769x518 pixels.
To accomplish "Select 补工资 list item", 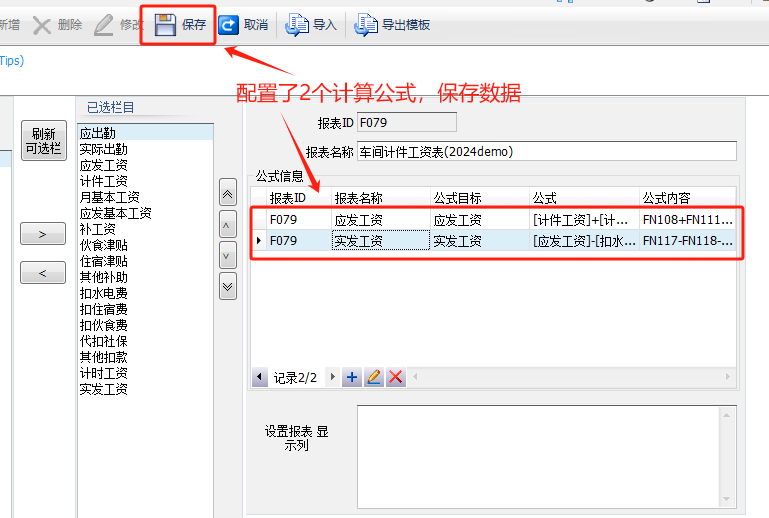I will 146,229.
